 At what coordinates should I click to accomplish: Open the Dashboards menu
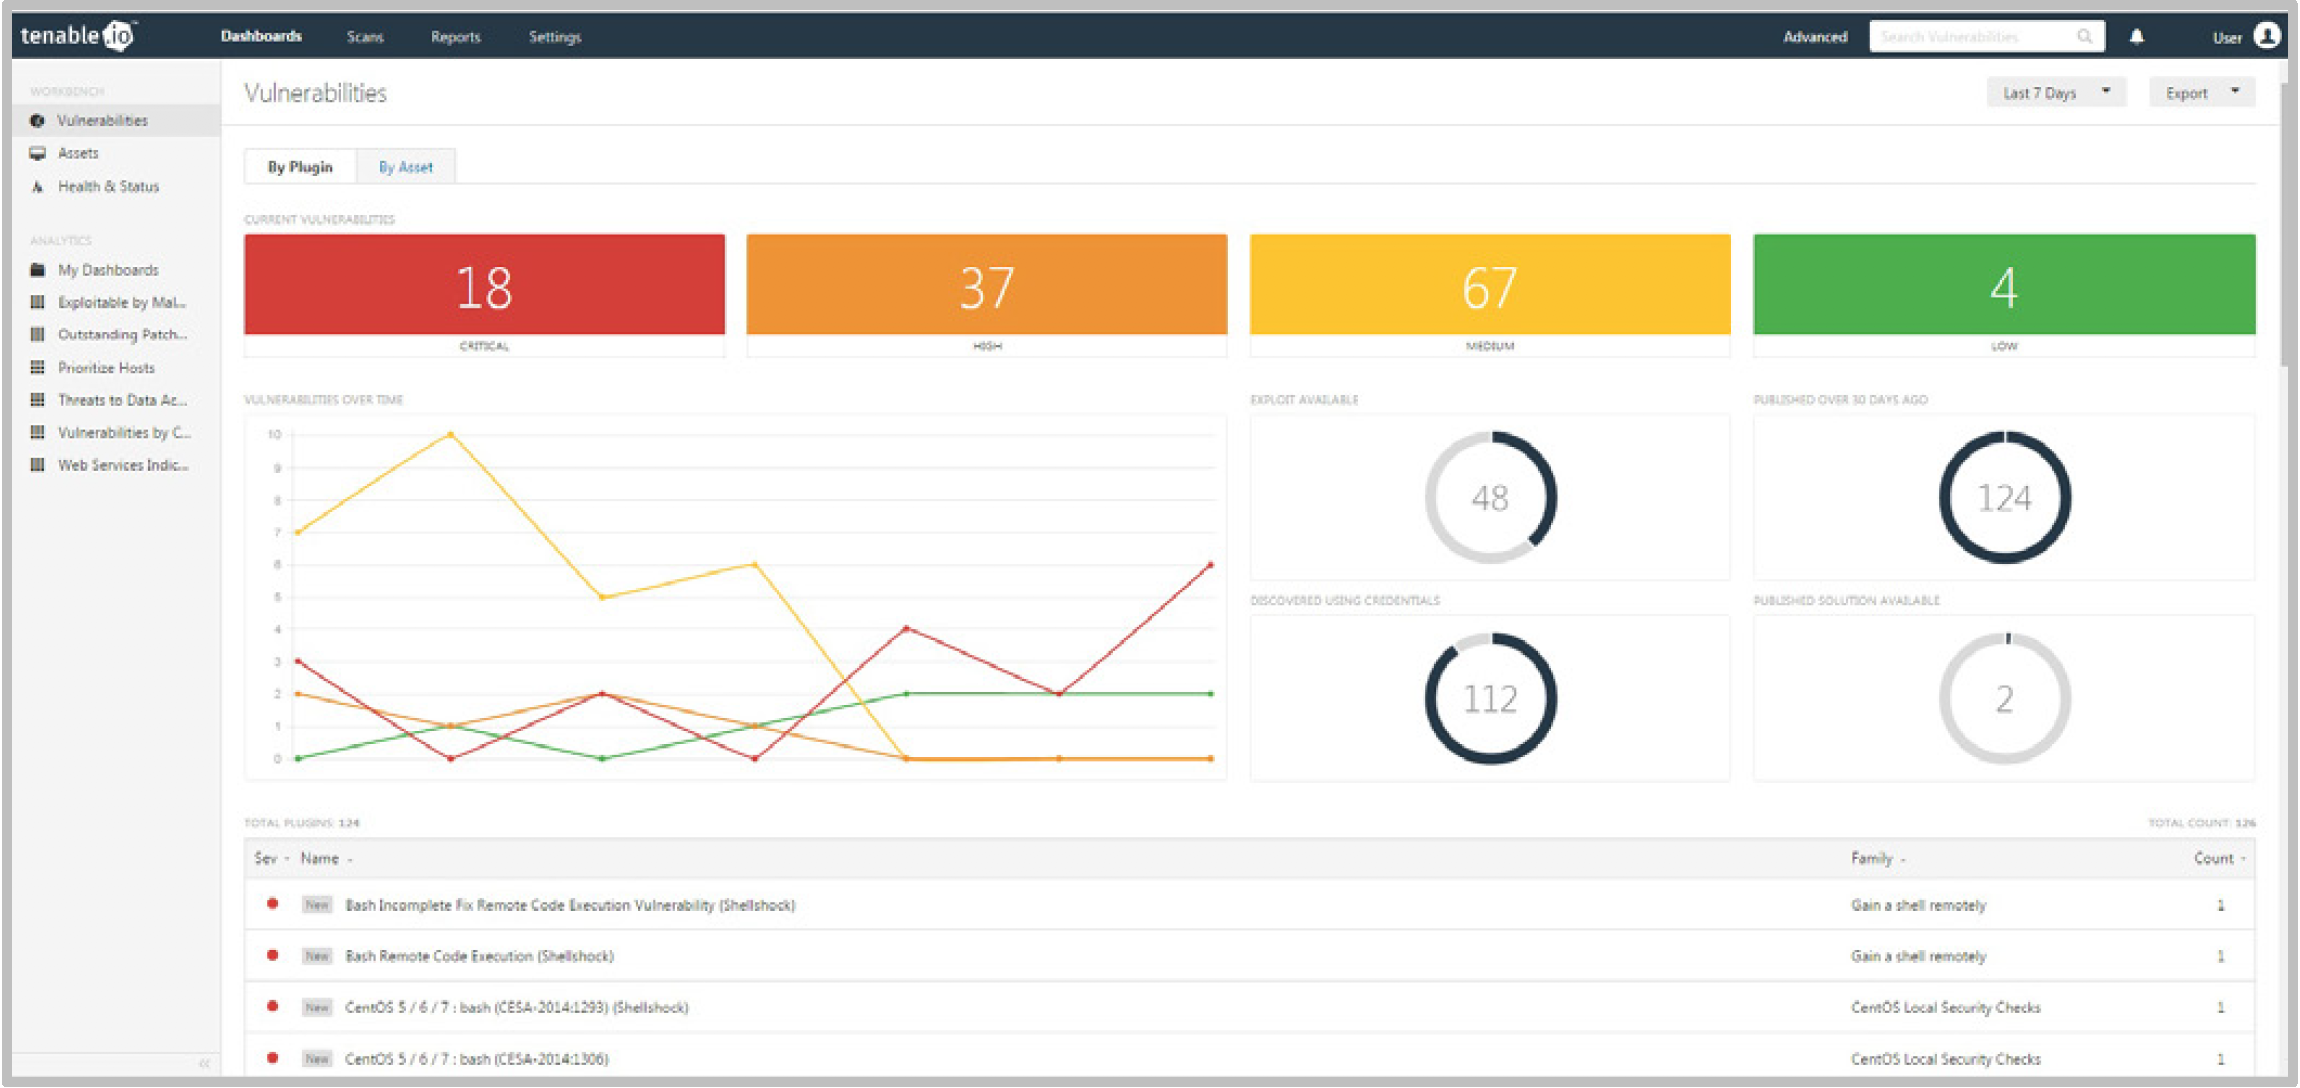261,36
